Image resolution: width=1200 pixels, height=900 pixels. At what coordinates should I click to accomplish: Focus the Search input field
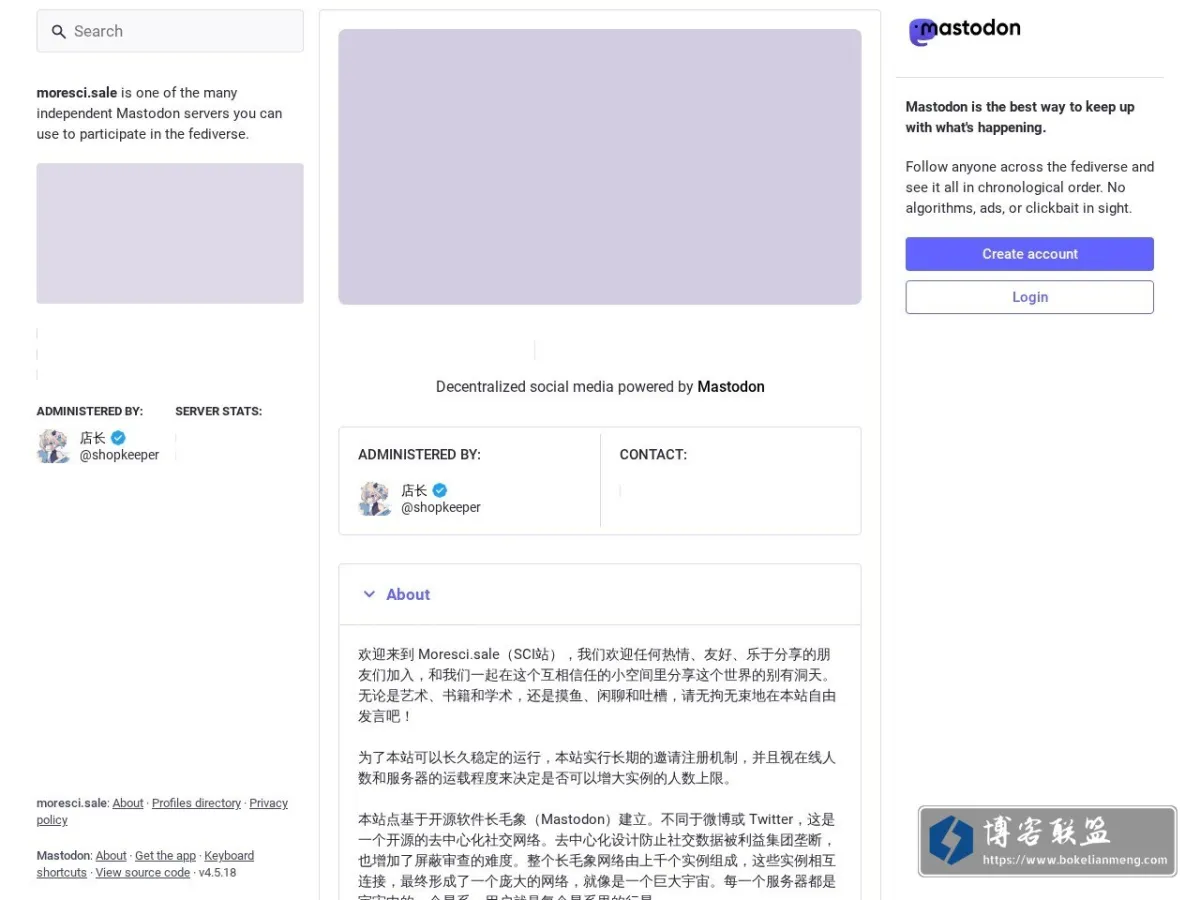pyautogui.click(x=170, y=31)
